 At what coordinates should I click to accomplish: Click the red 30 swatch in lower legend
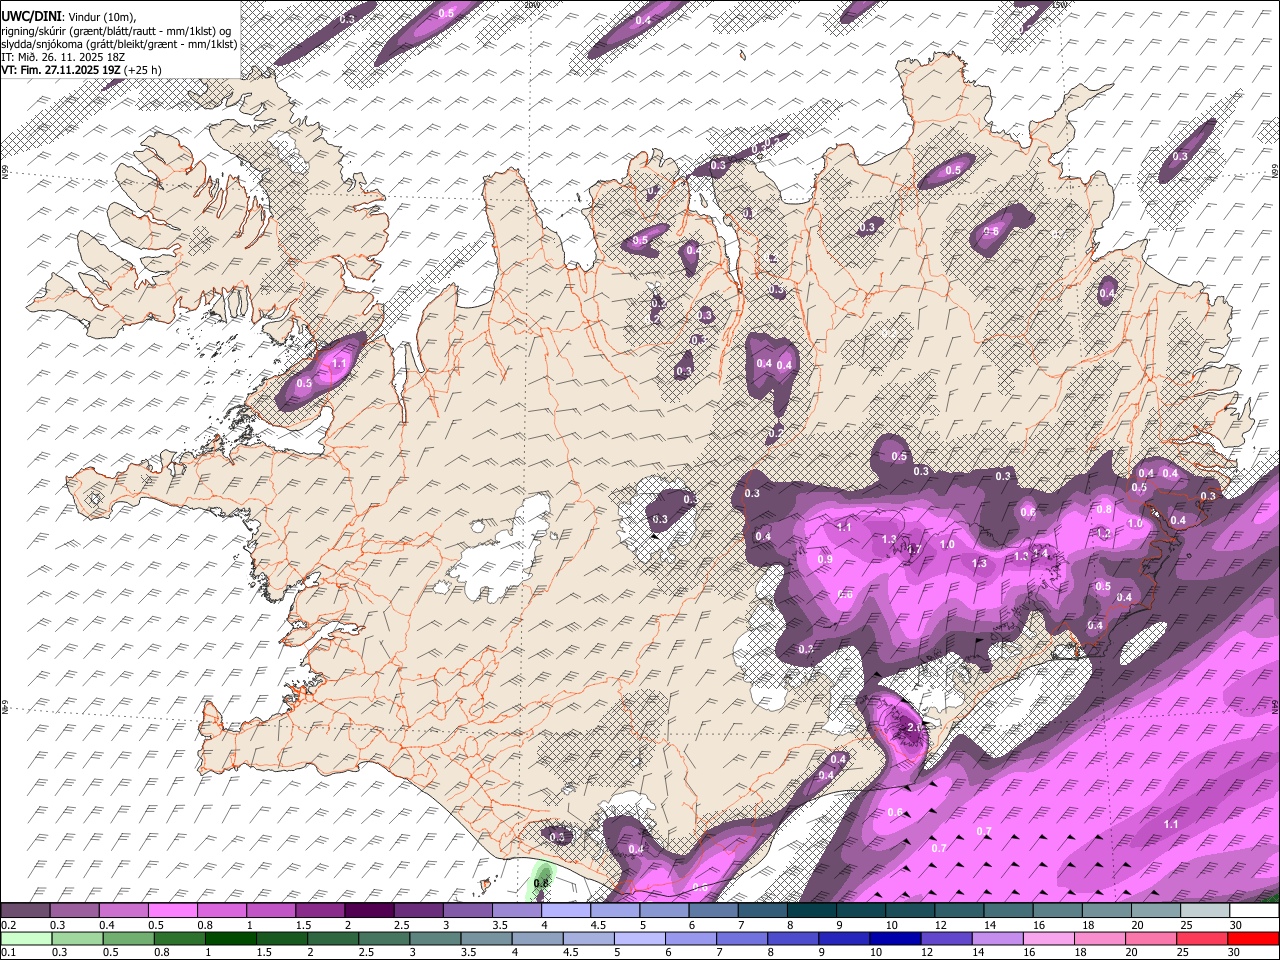tap(1253, 939)
